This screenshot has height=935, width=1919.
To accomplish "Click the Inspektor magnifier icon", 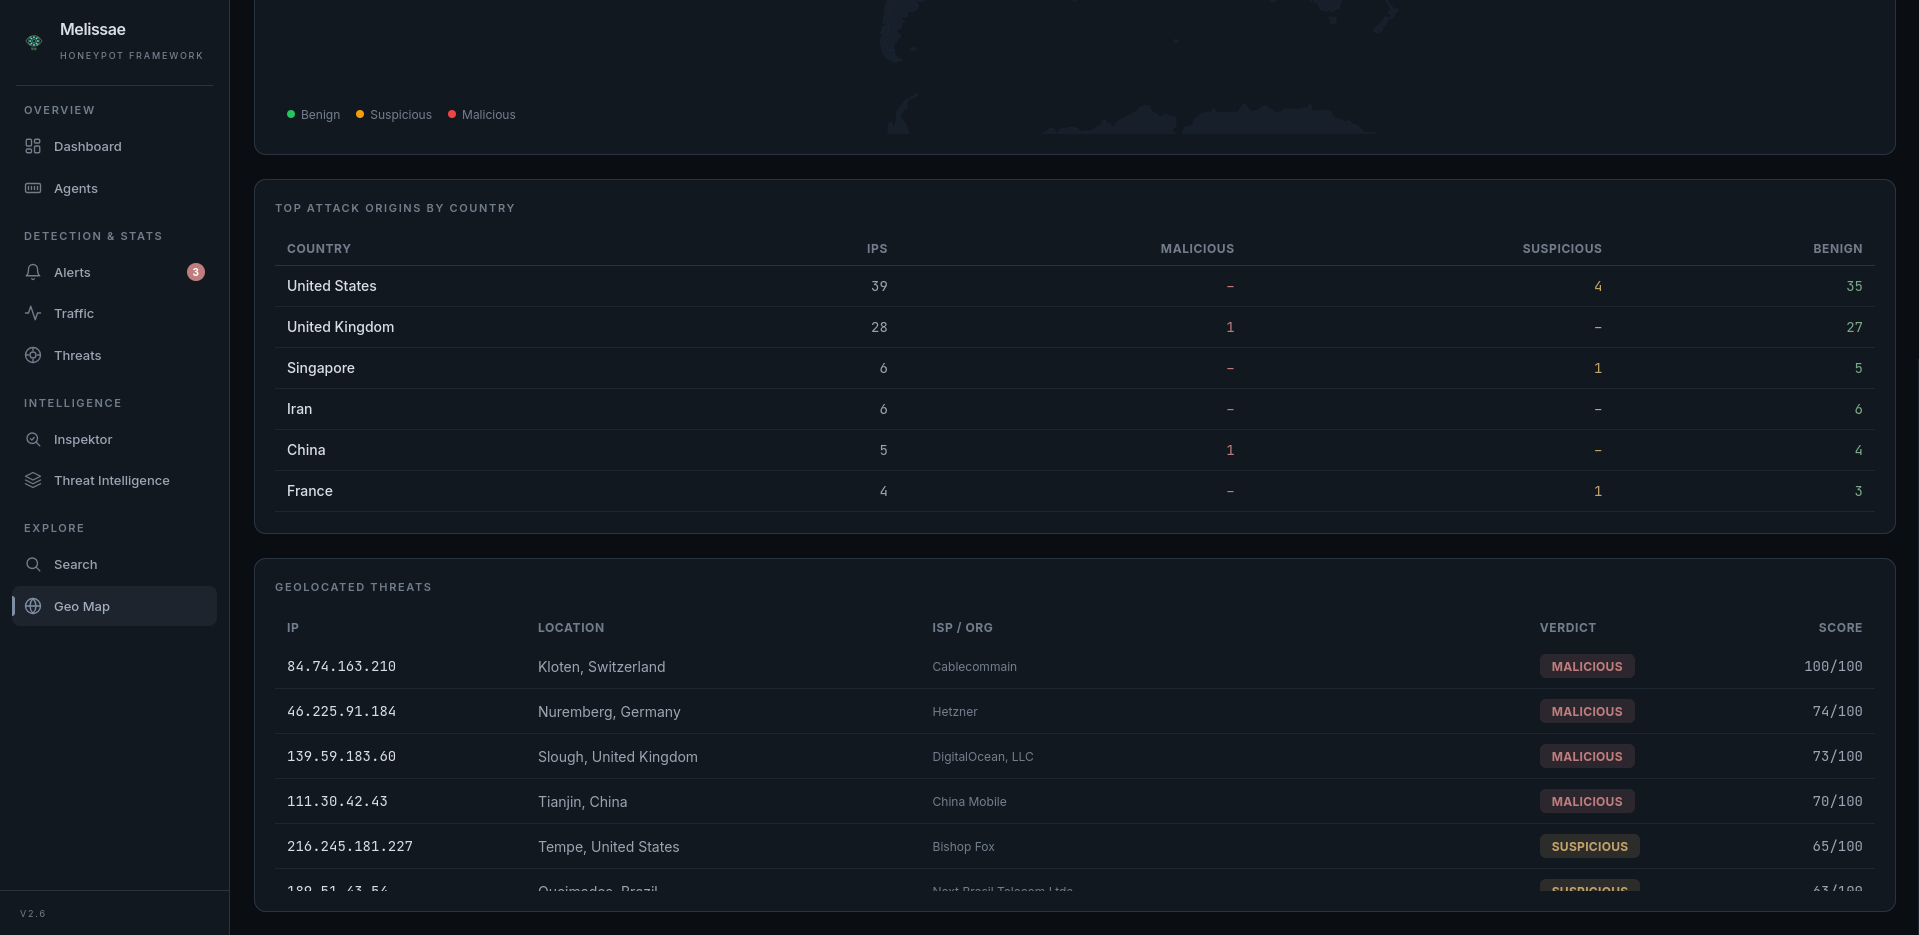I will pos(33,439).
